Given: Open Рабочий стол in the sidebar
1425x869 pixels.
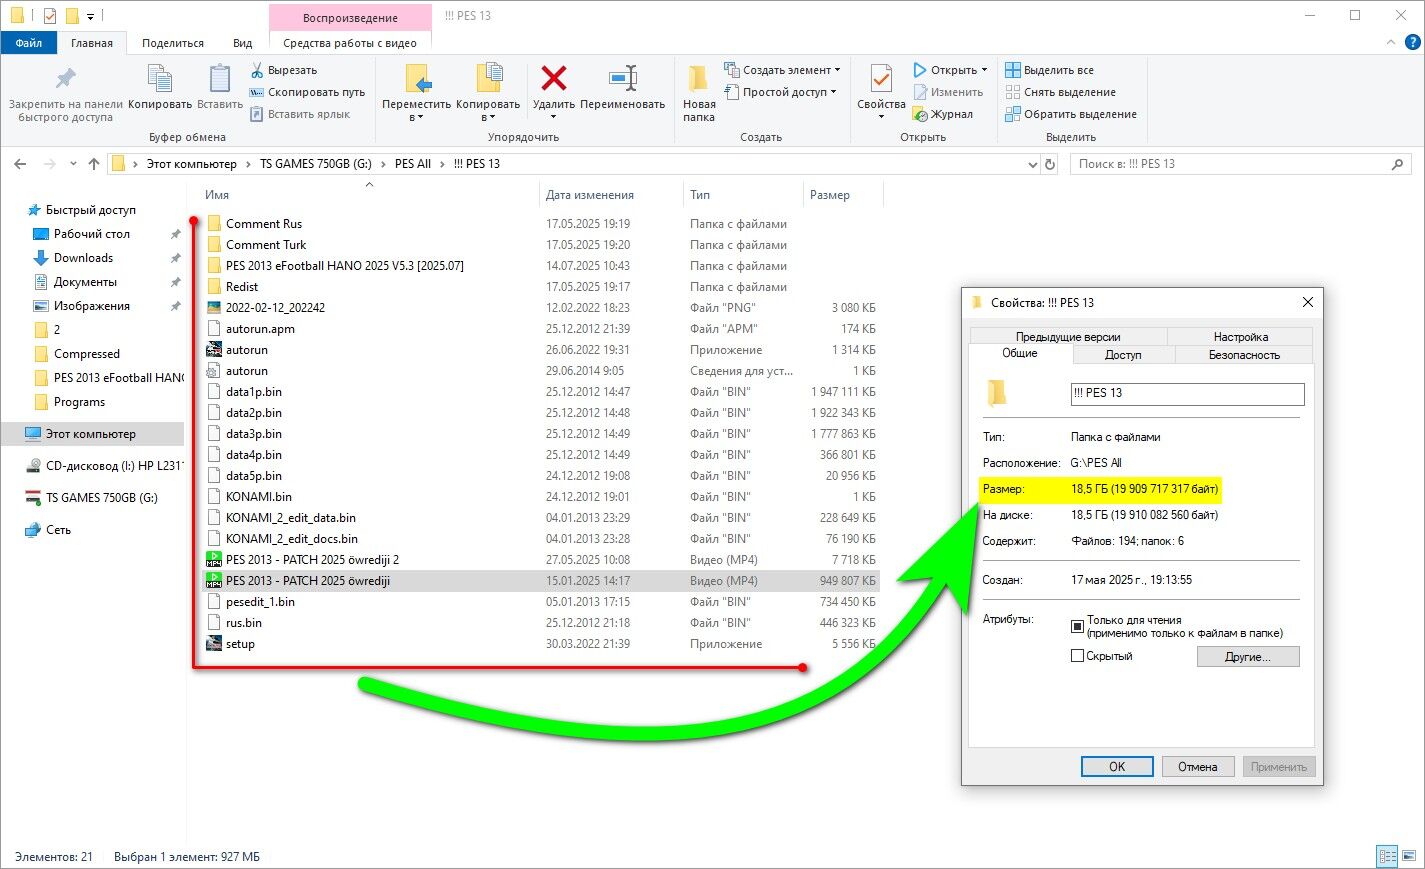Looking at the screenshot, I should click(92, 234).
